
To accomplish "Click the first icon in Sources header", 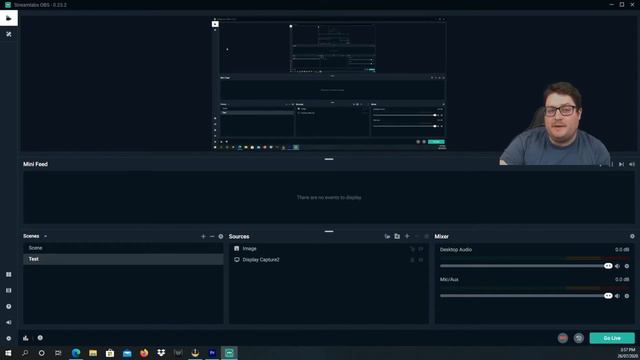I will click(387, 236).
